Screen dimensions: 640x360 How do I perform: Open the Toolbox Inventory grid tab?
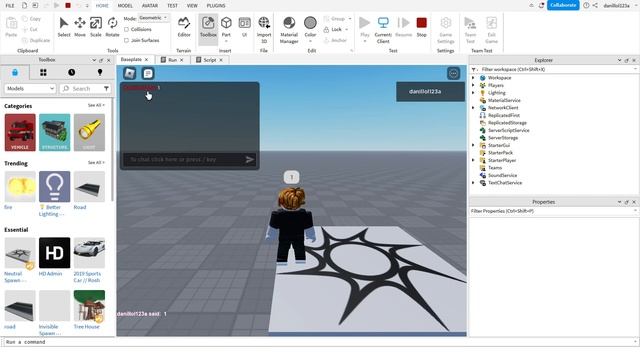(x=43, y=72)
